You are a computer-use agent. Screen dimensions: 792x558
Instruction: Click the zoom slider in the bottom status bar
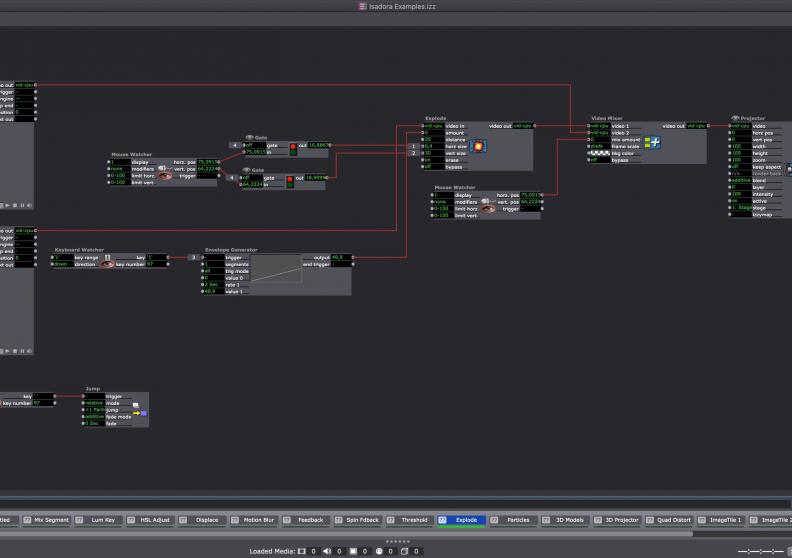pos(761,551)
